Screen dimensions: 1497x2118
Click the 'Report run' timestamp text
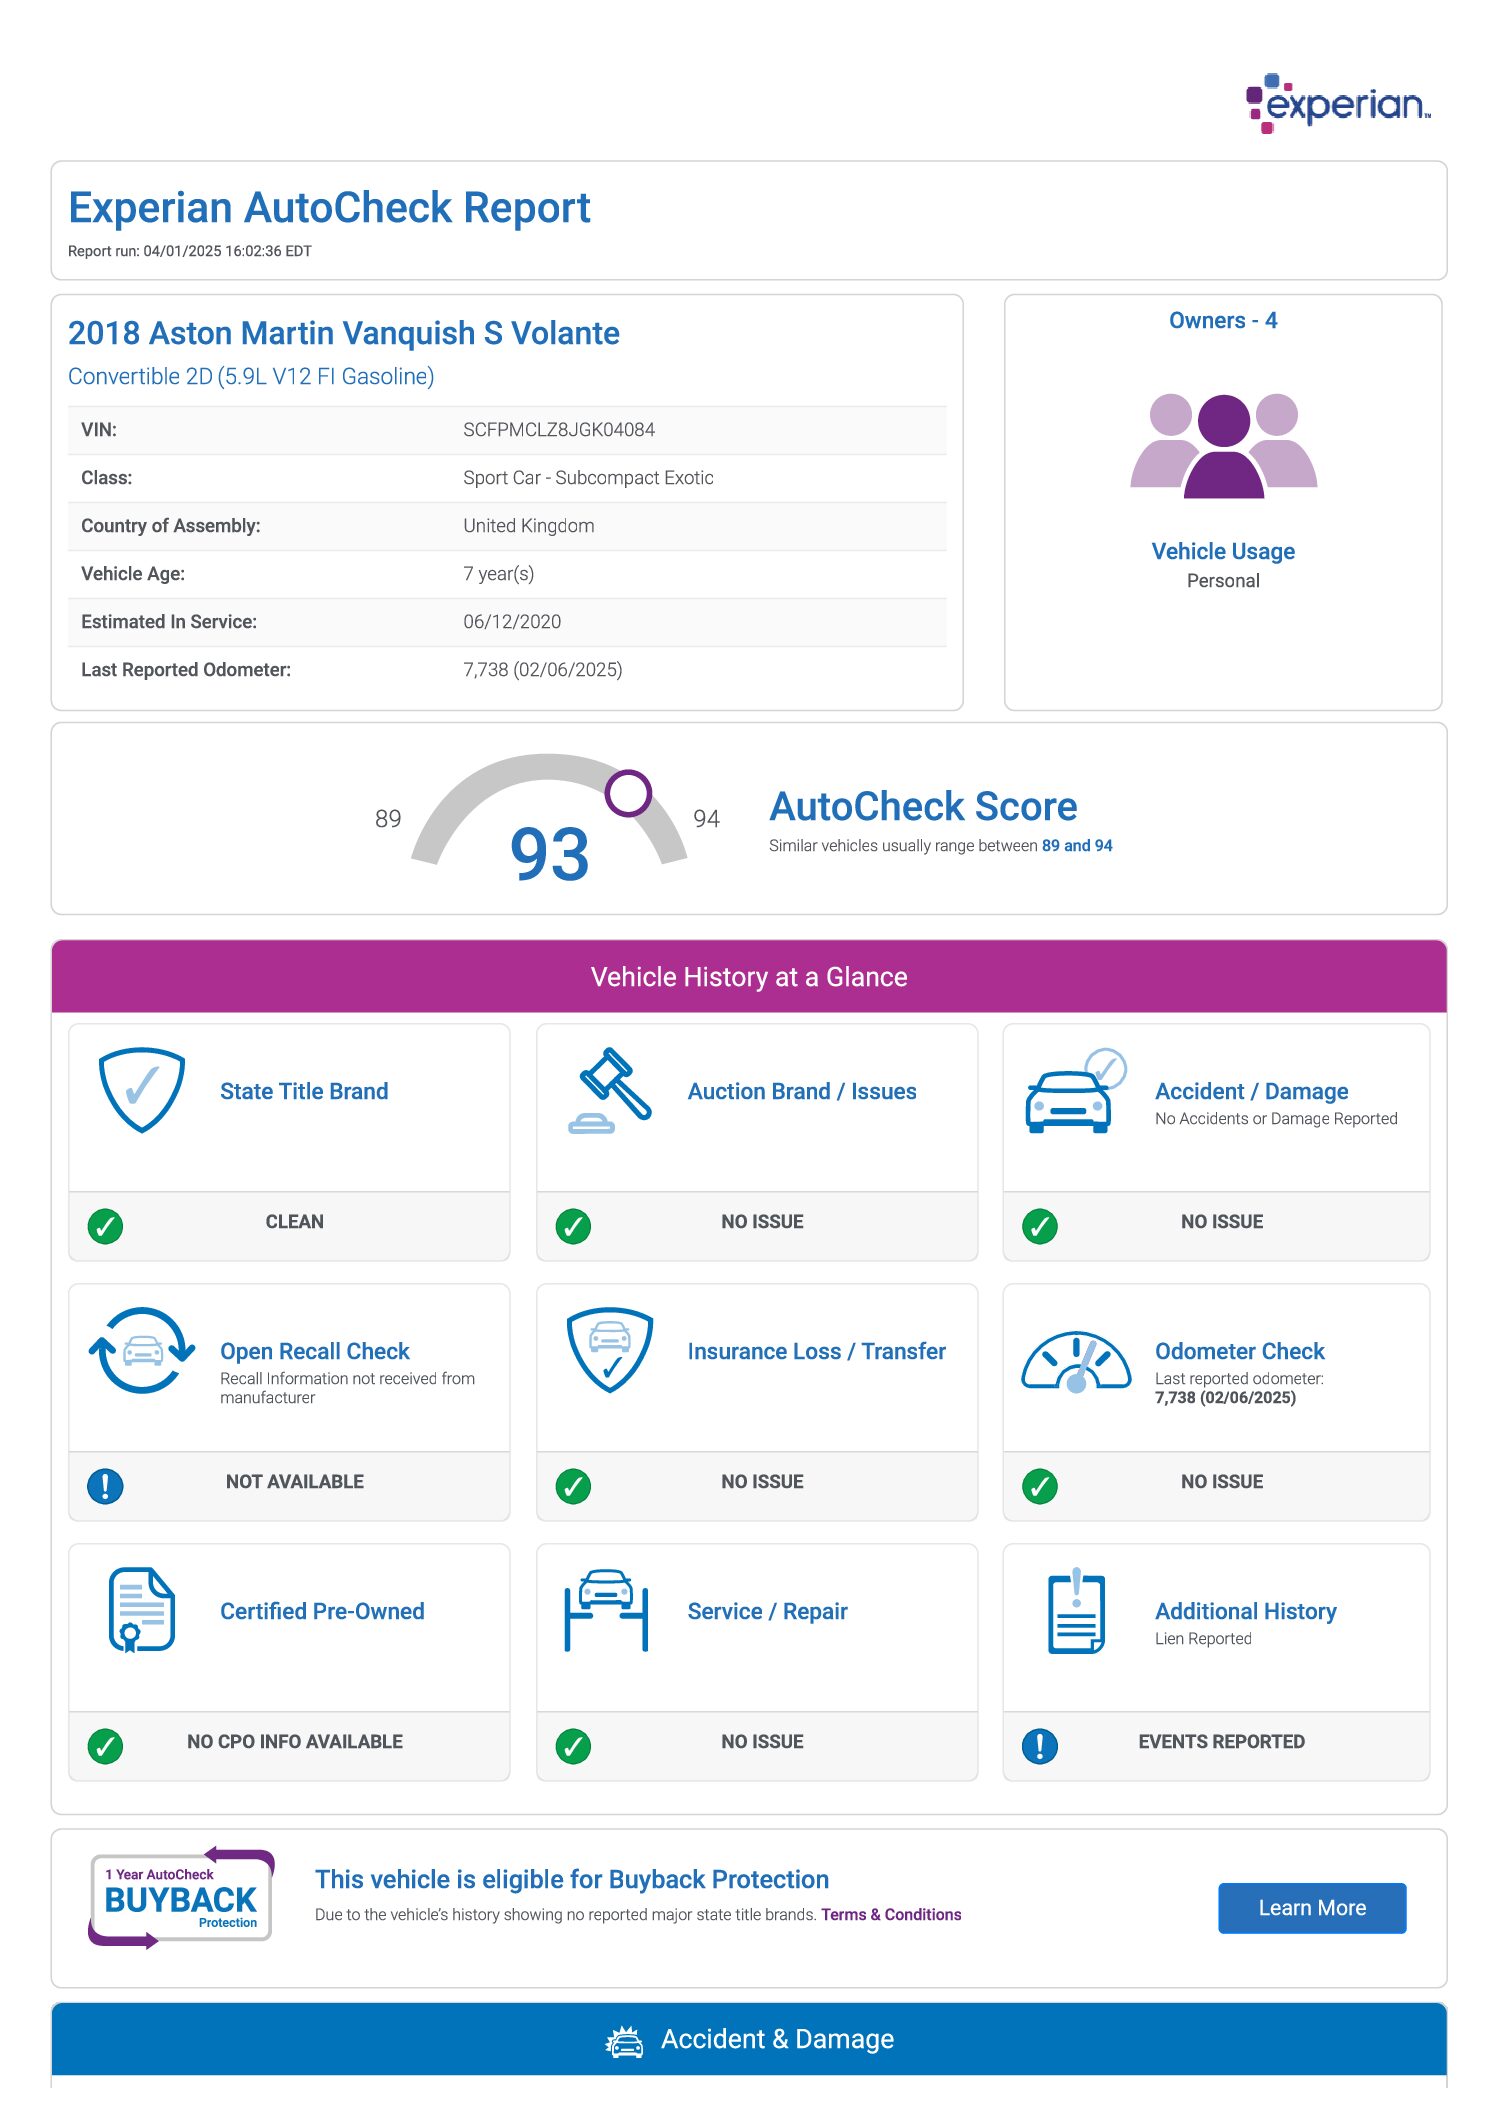[x=190, y=251]
